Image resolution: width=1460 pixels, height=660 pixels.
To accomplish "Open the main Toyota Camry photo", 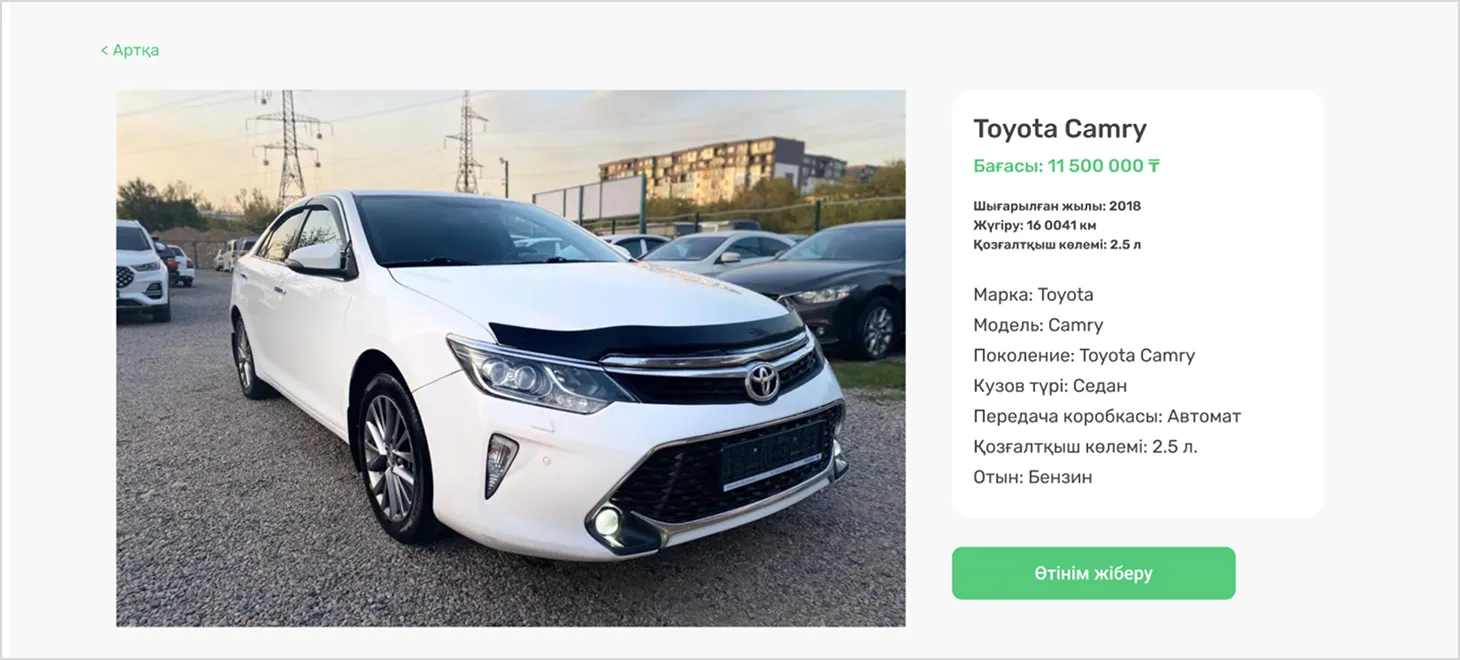I will [511, 359].
